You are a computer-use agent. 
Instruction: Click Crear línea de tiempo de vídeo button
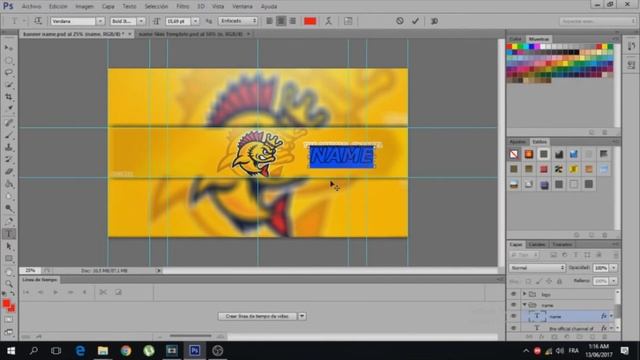click(x=257, y=316)
